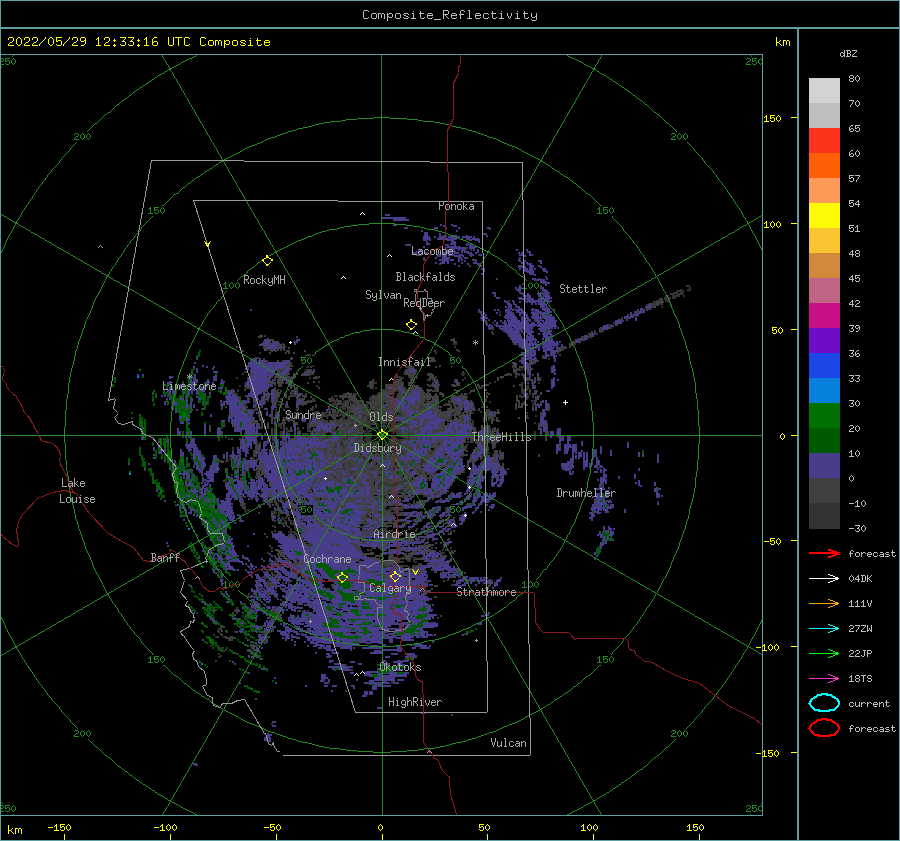Click the HighRiver town label
Viewport: 900px width, 841px height.
[x=415, y=702]
